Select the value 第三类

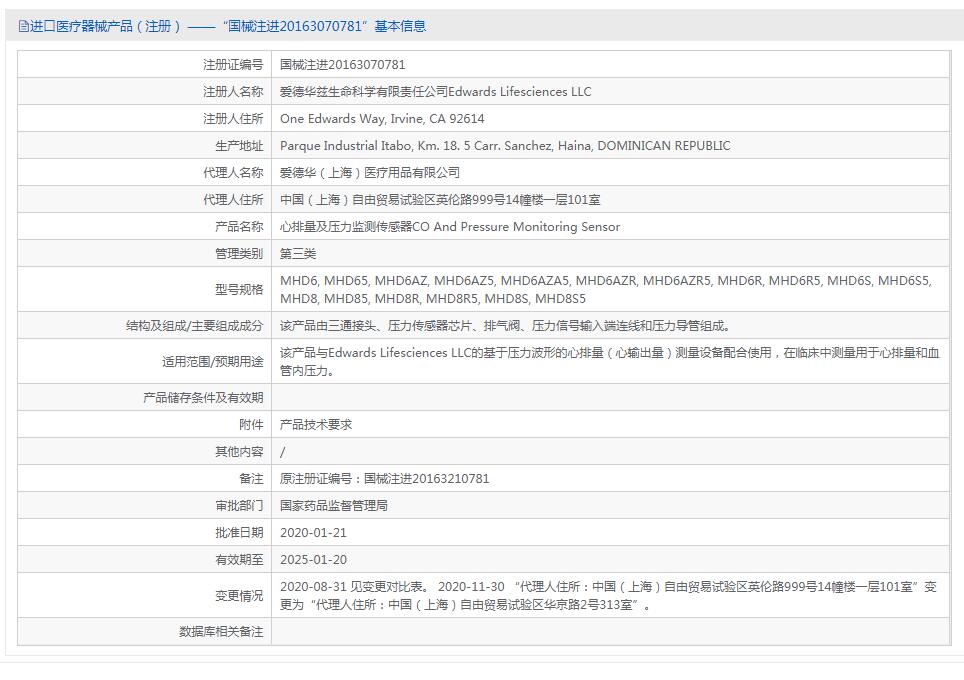click(298, 254)
